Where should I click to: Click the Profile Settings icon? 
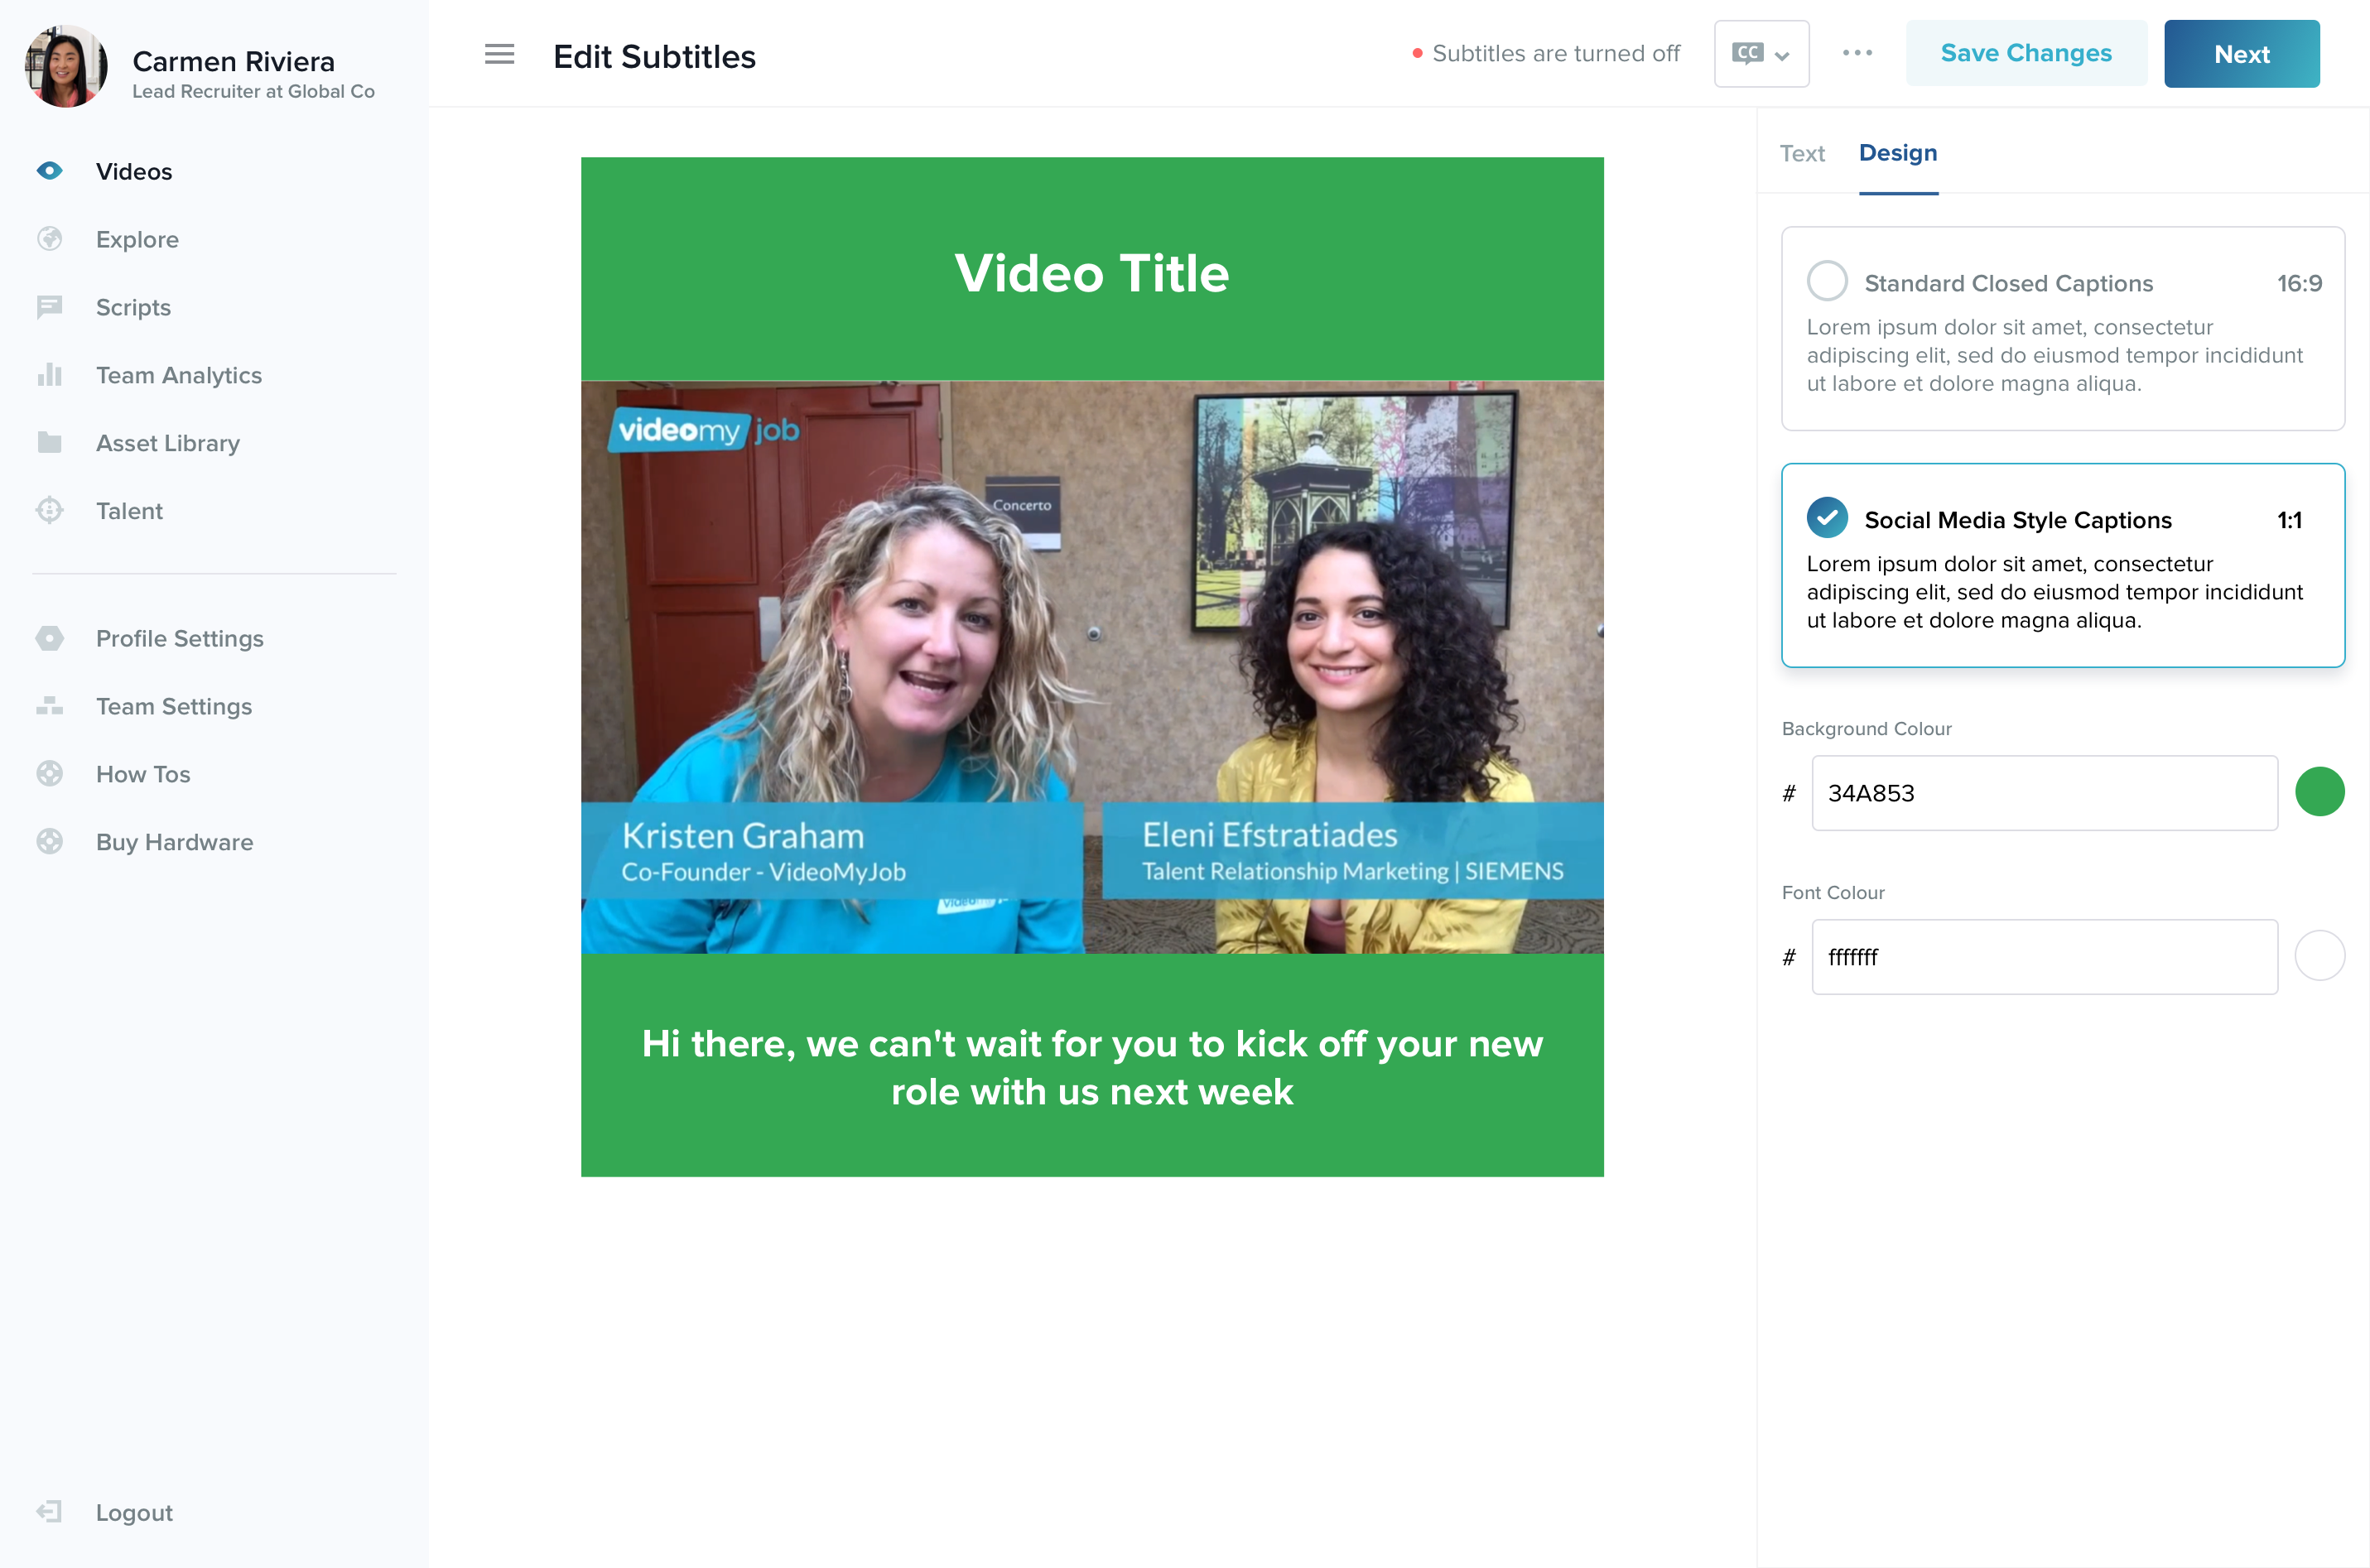pos(49,638)
